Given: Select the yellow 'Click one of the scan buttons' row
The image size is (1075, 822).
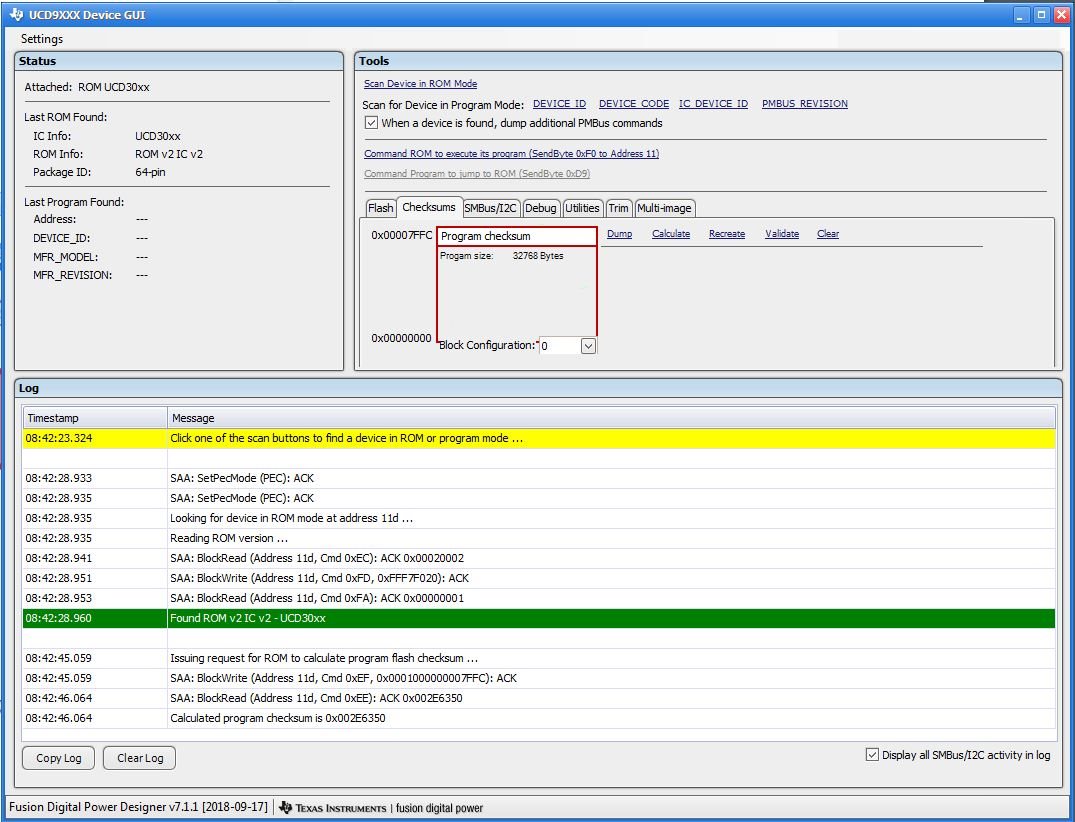Looking at the screenshot, I should point(539,438).
